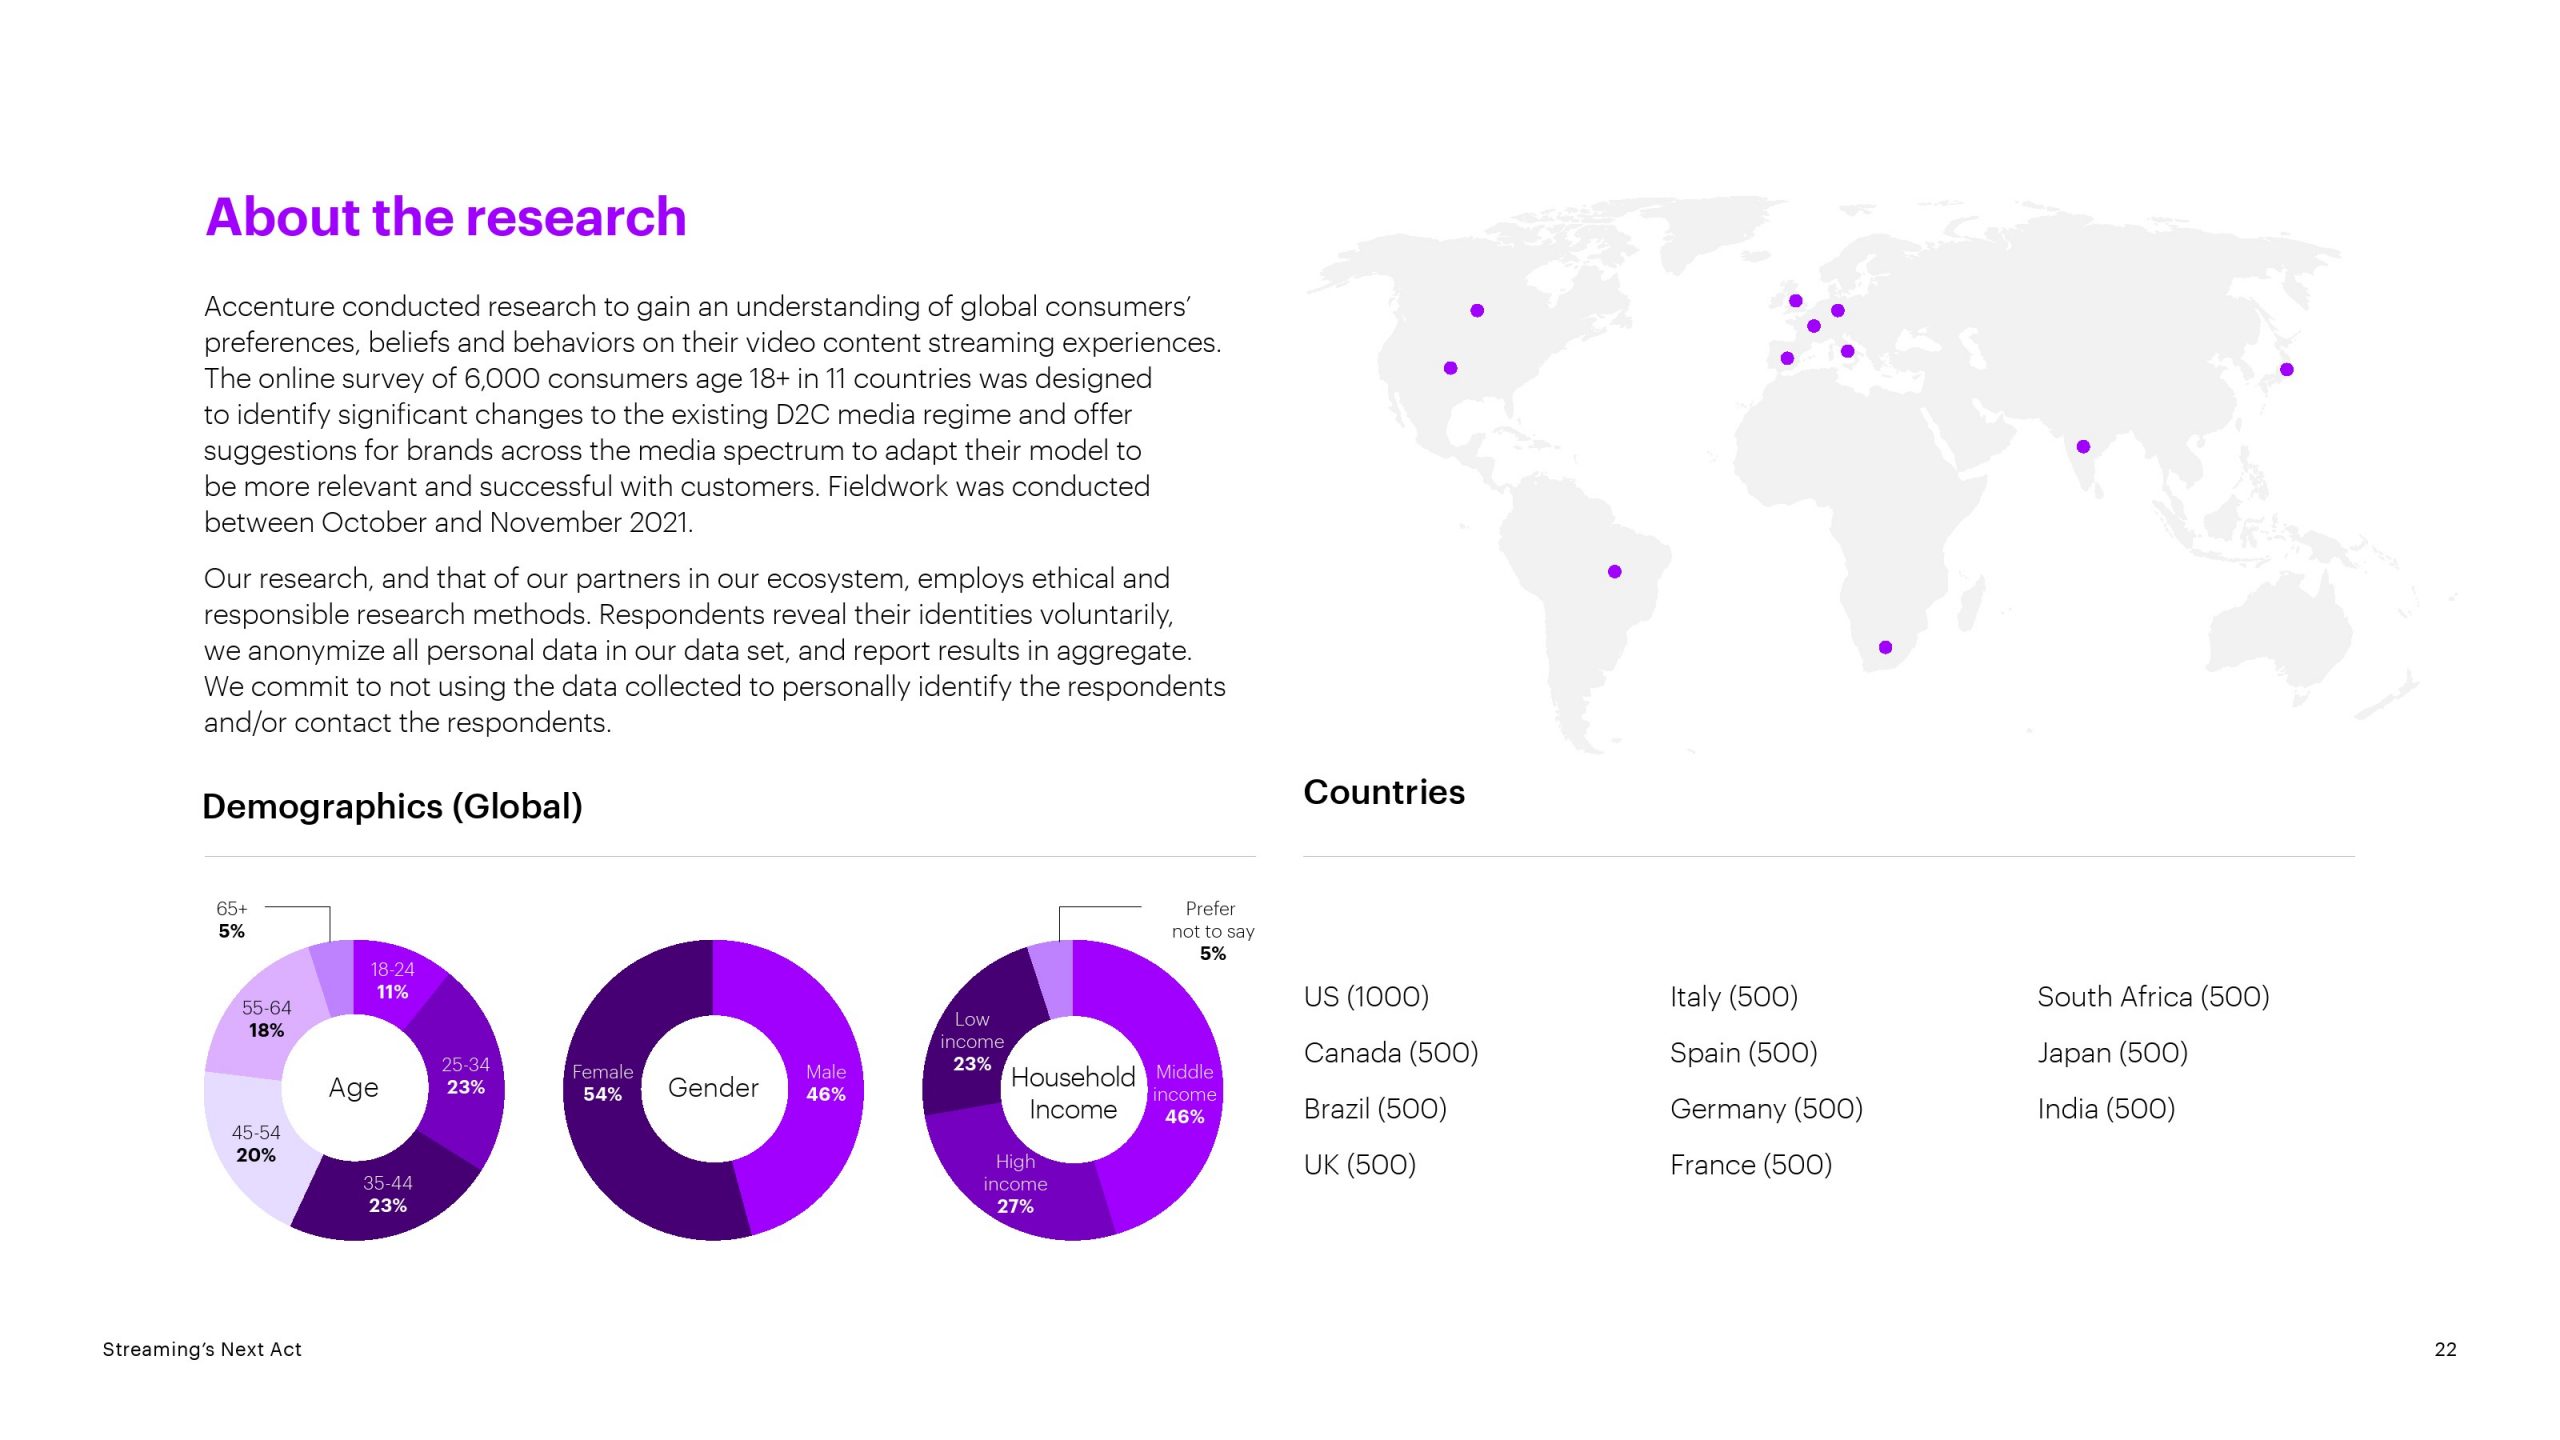
Task: Click the Demographics (Global) heading
Action: pos(392,806)
